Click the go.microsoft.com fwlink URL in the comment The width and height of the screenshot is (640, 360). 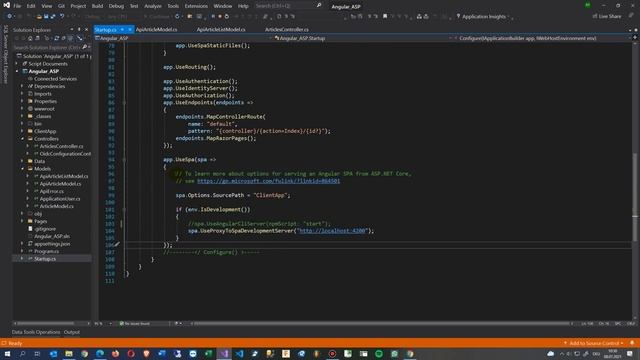click(x=269, y=181)
